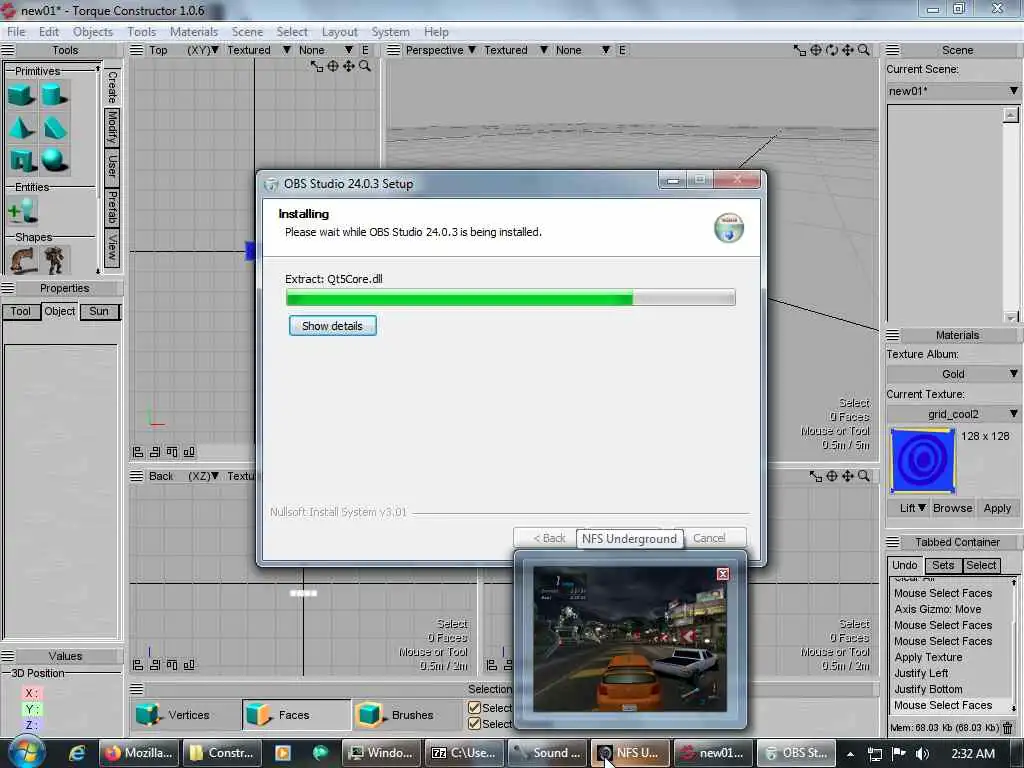Open the Lift dropdown in Materials

(x=912, y=508)
